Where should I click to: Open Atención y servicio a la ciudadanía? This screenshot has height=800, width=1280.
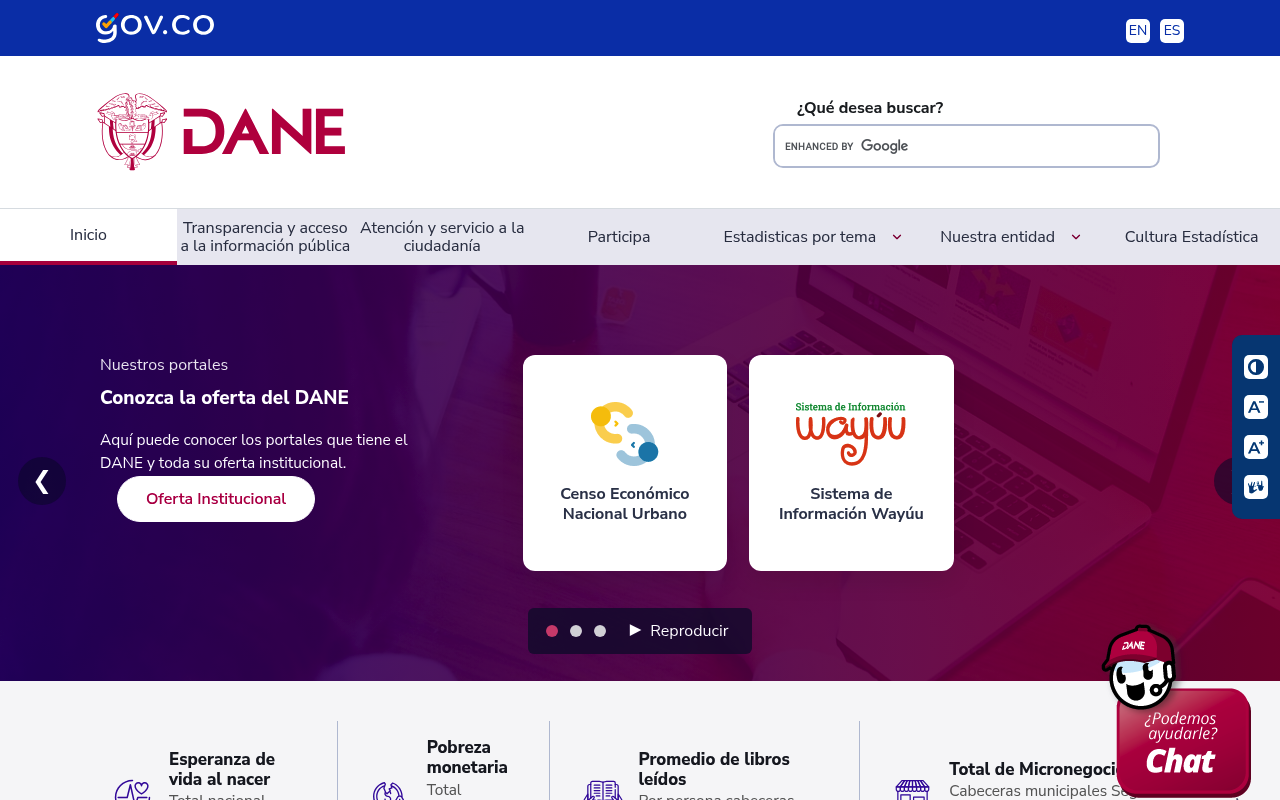click(442, 237)
